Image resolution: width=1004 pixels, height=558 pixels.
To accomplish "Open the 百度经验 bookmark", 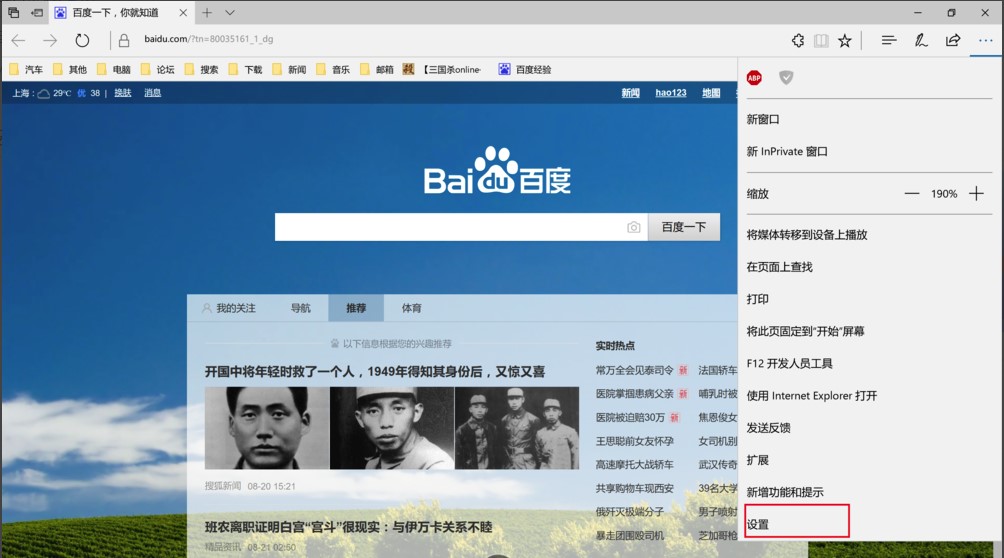I will point(525,69).
